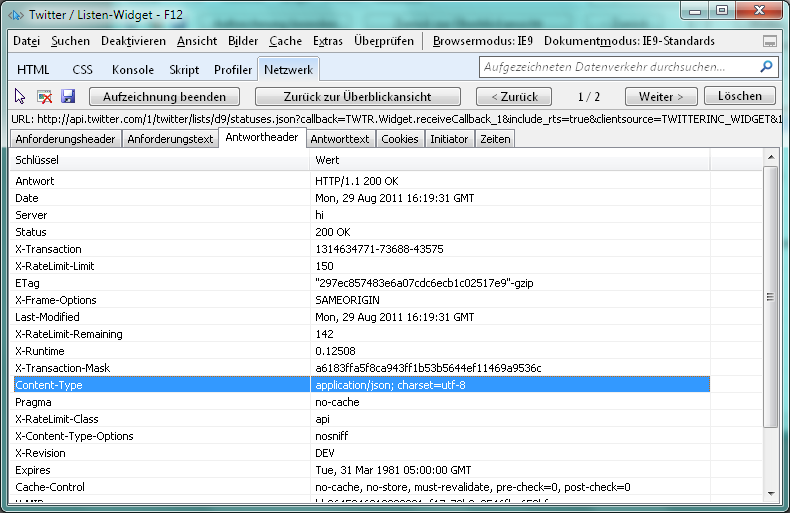The height and width of the screenshot is (513, 790).
Task: Switch to the Skript tab
Action: click(184, 70)
